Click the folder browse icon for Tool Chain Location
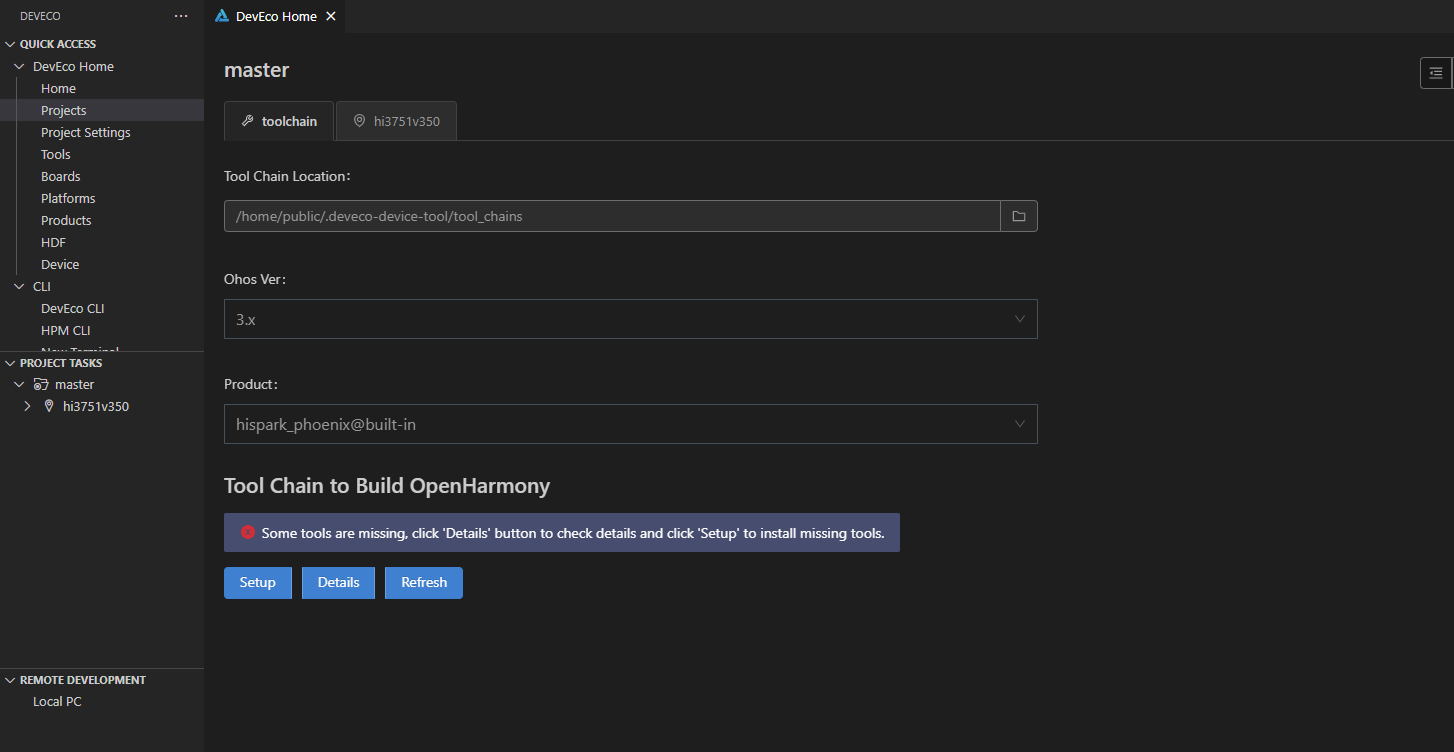This screenshot has width=1454, height=752. click(x=1018, y=216)
